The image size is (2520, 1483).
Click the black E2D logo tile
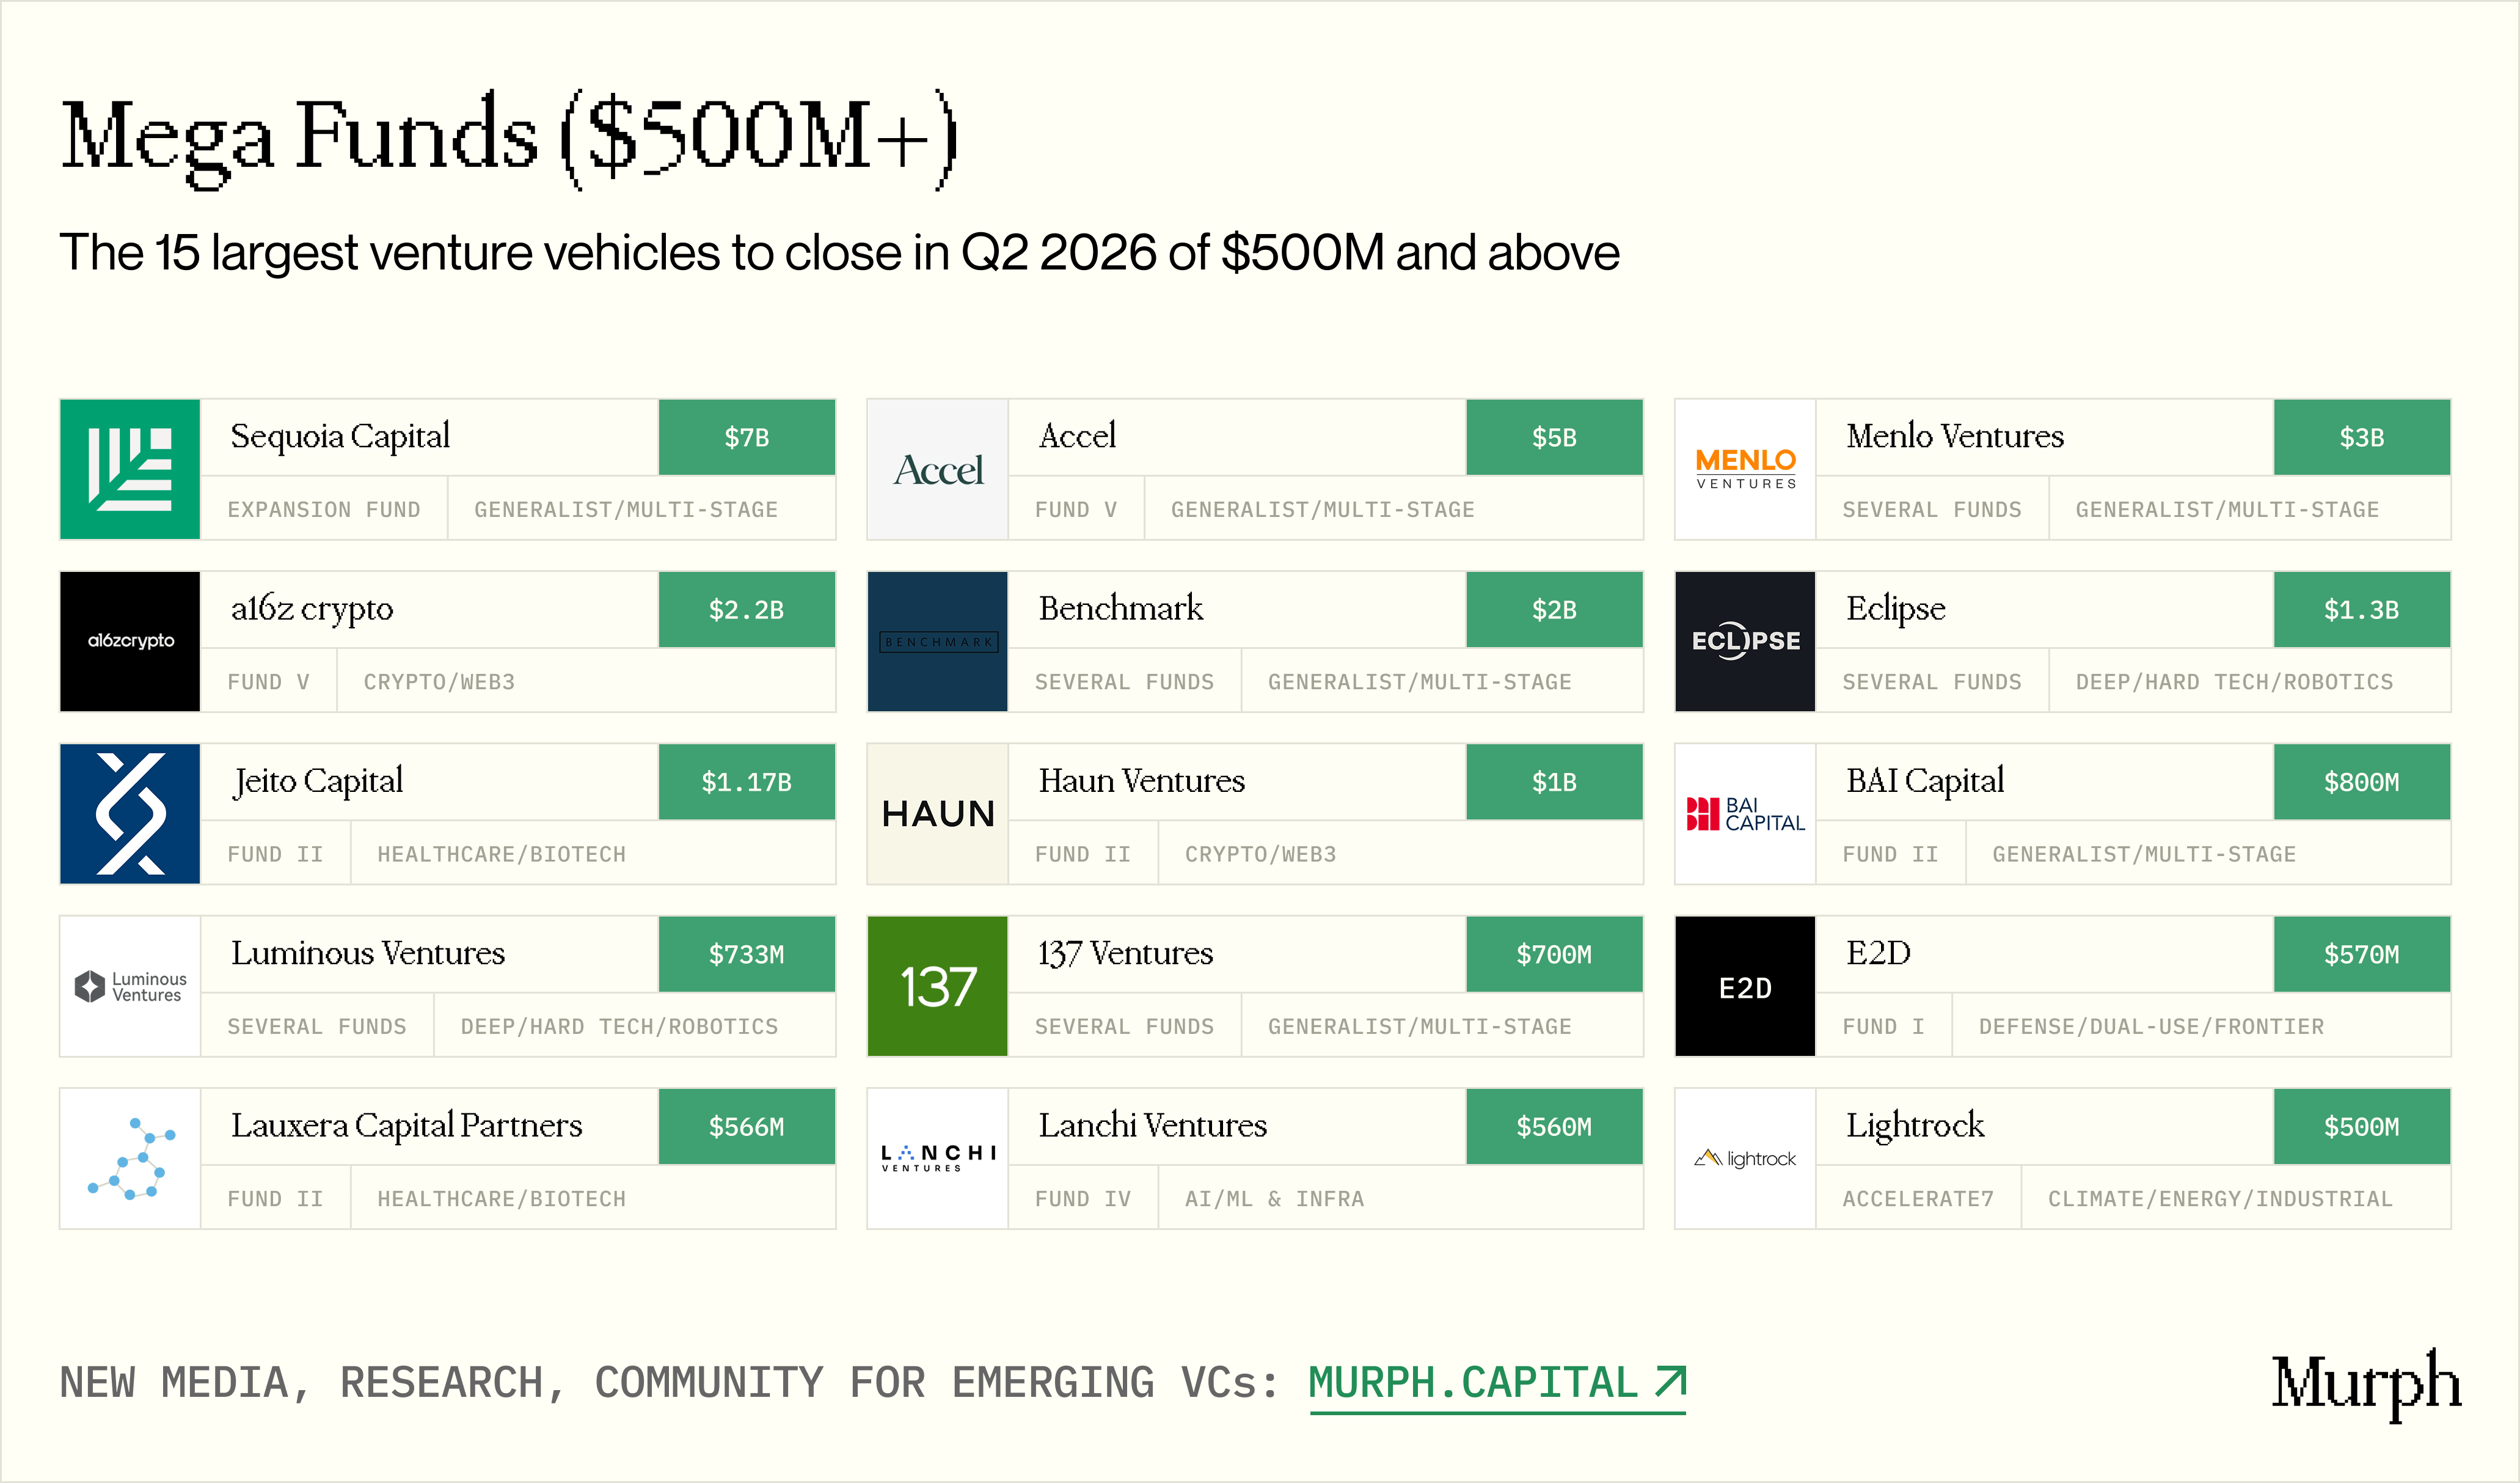pyautogui.click(x=1745, y=986)
